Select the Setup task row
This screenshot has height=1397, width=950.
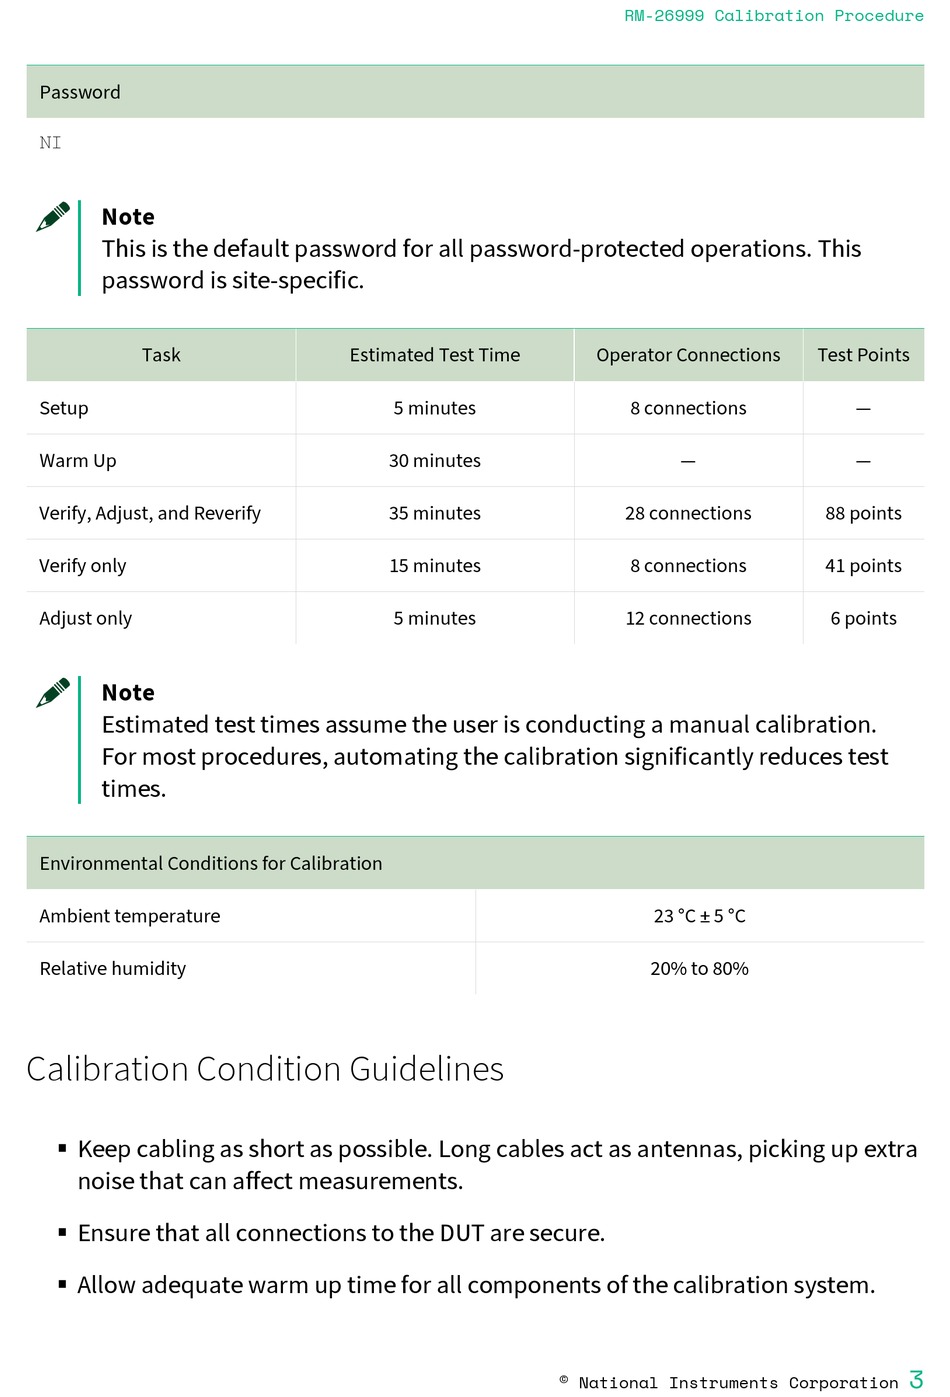point(475,408)
